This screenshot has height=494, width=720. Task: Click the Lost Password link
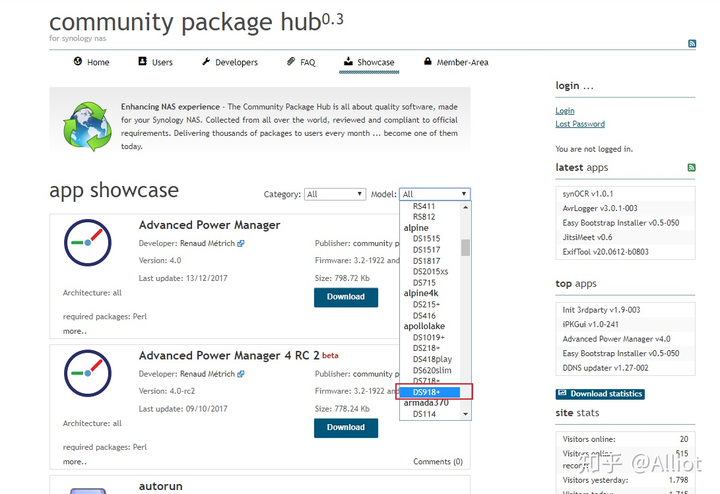click(580, 124)
